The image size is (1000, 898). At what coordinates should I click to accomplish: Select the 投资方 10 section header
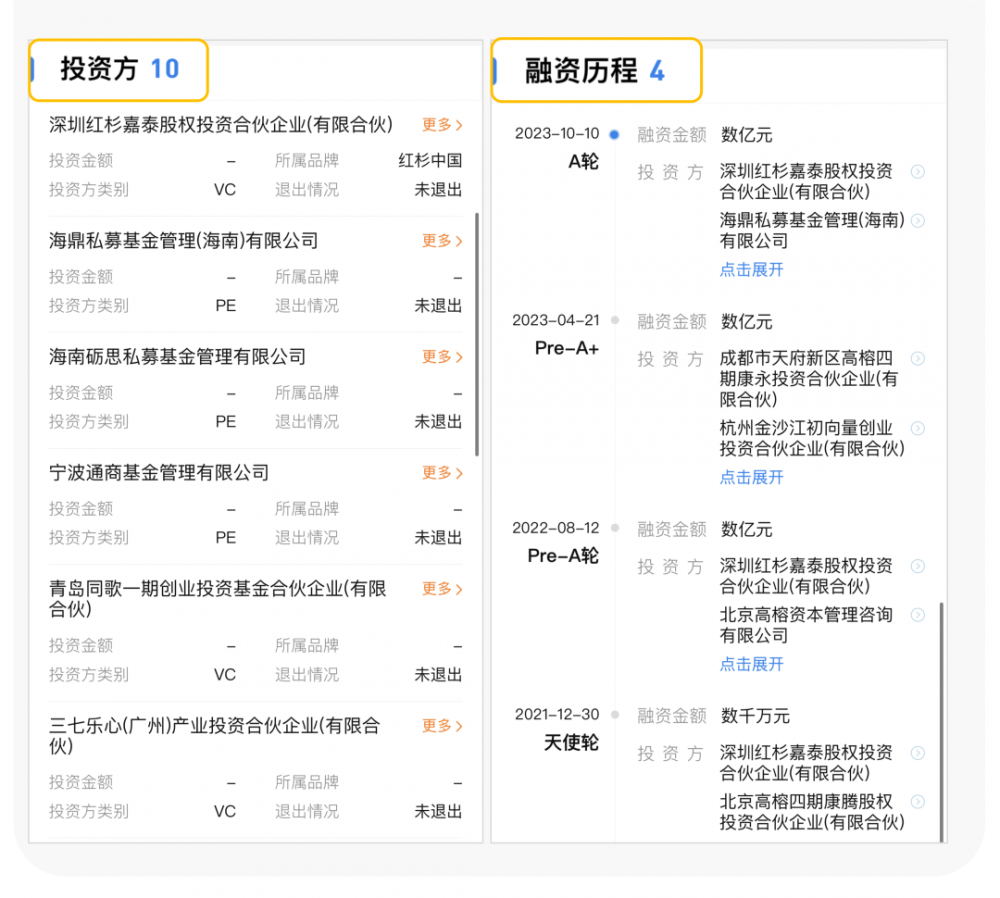[x=119, y=69]
